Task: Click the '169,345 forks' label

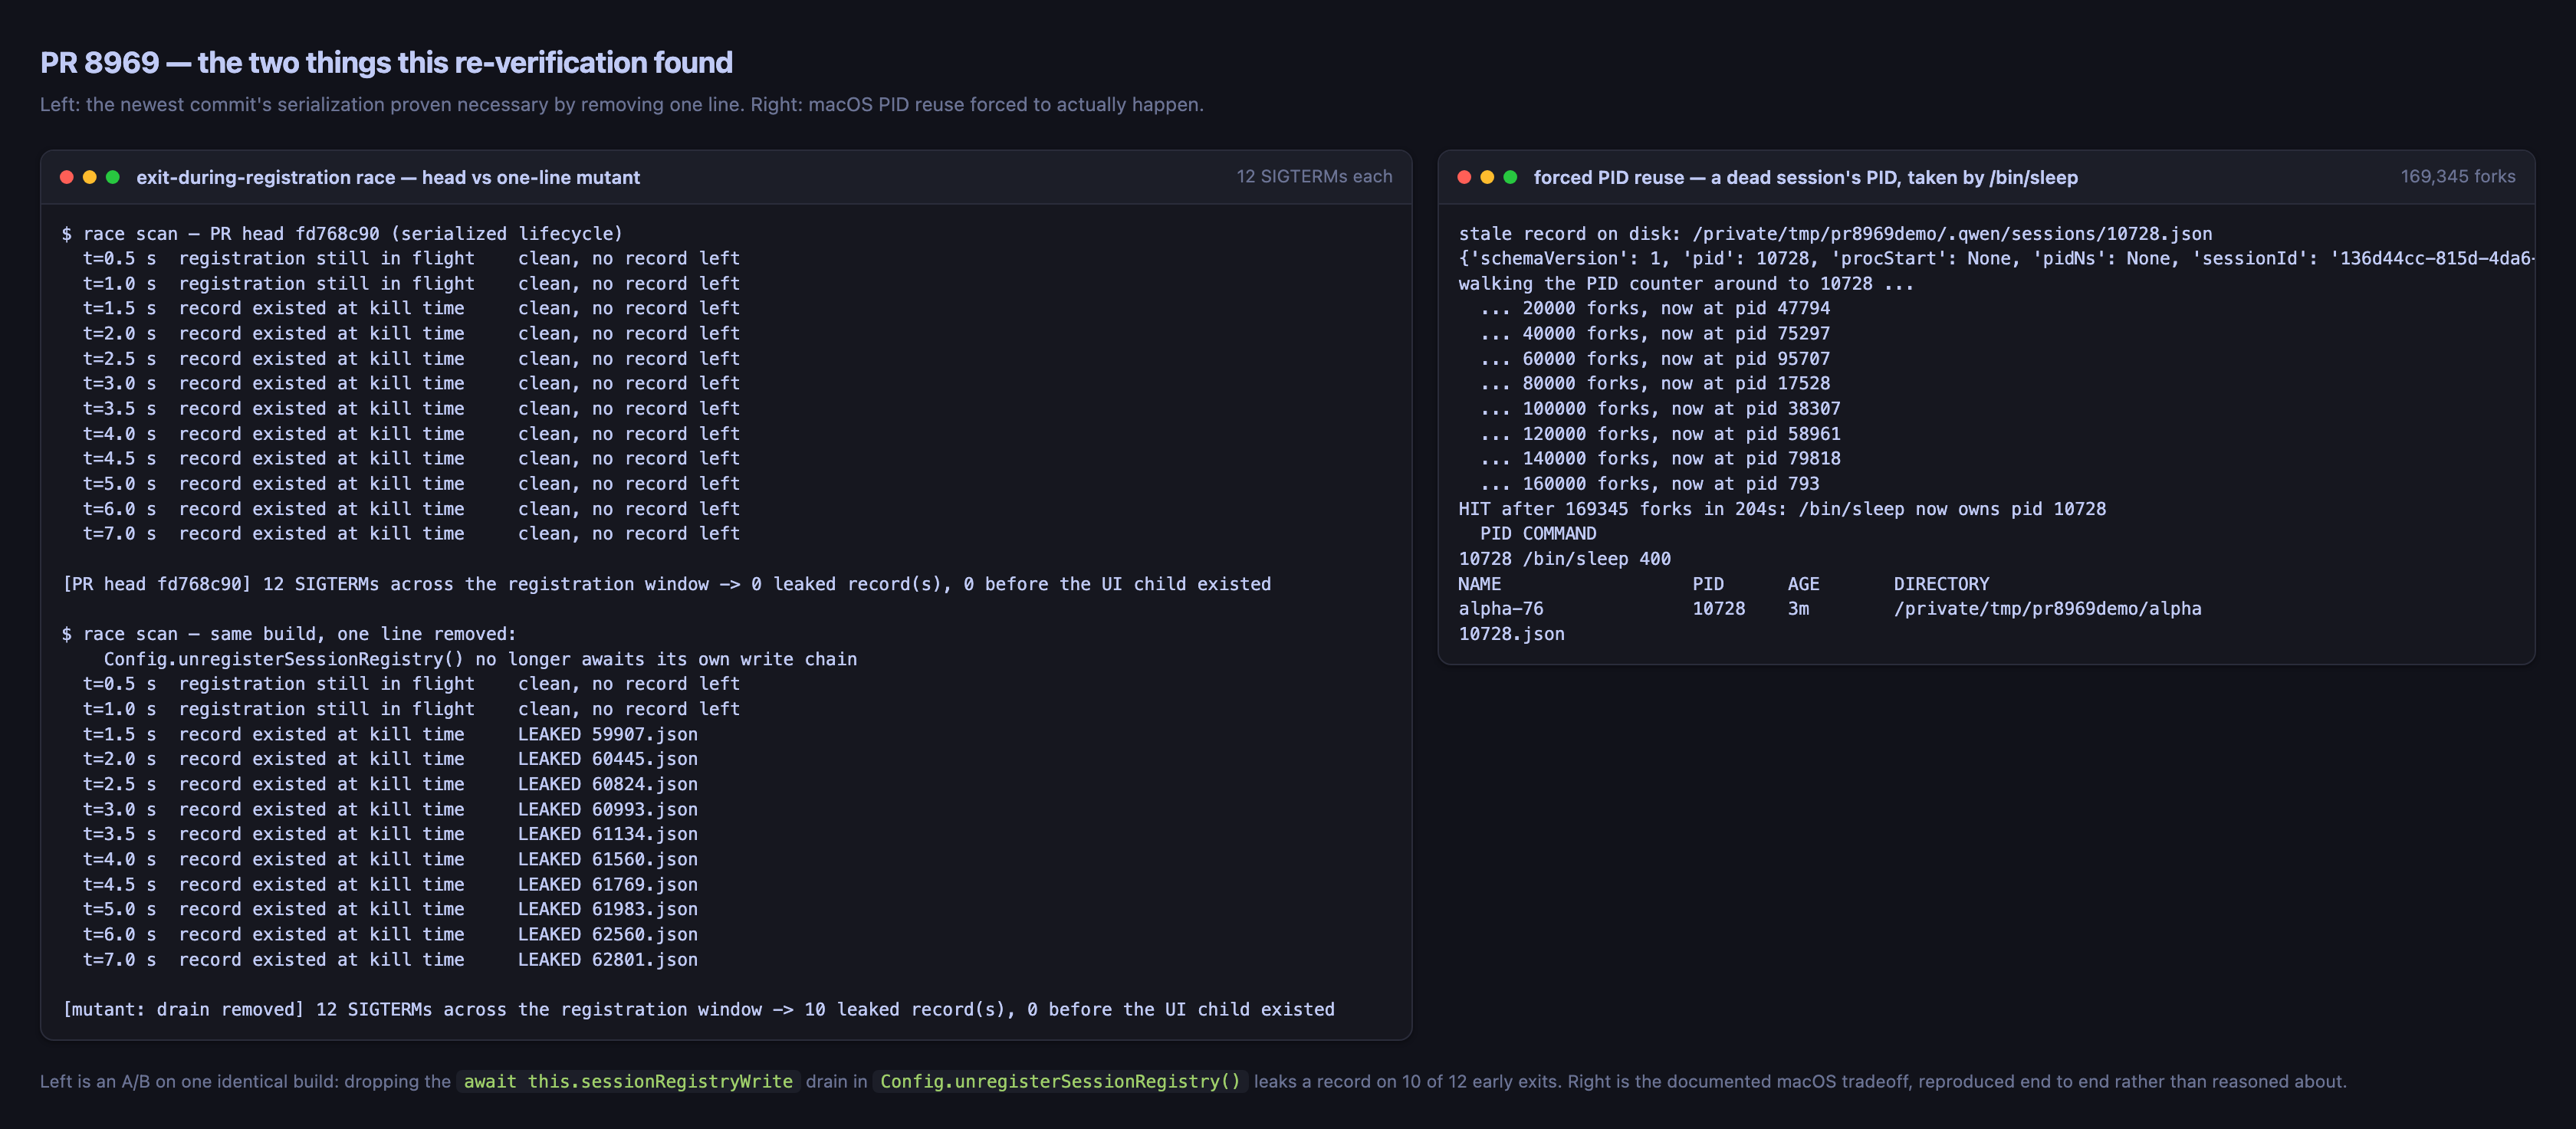Action: click(x=2458, y=176)
